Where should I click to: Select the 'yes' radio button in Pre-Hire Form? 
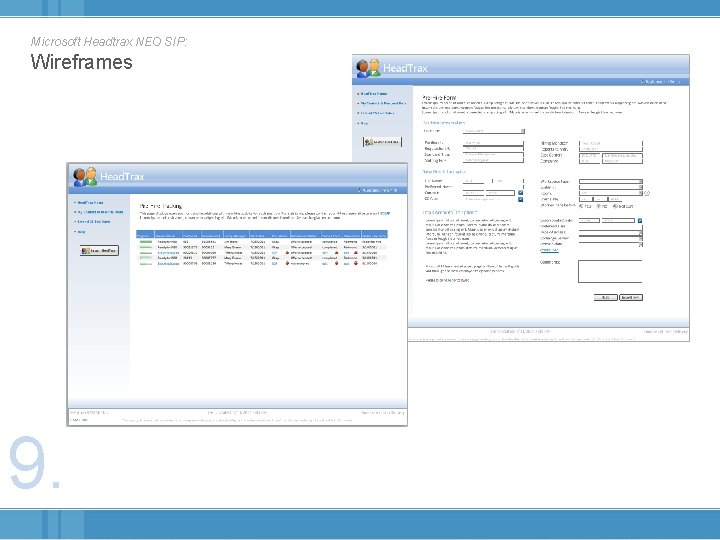coord(581,206)
